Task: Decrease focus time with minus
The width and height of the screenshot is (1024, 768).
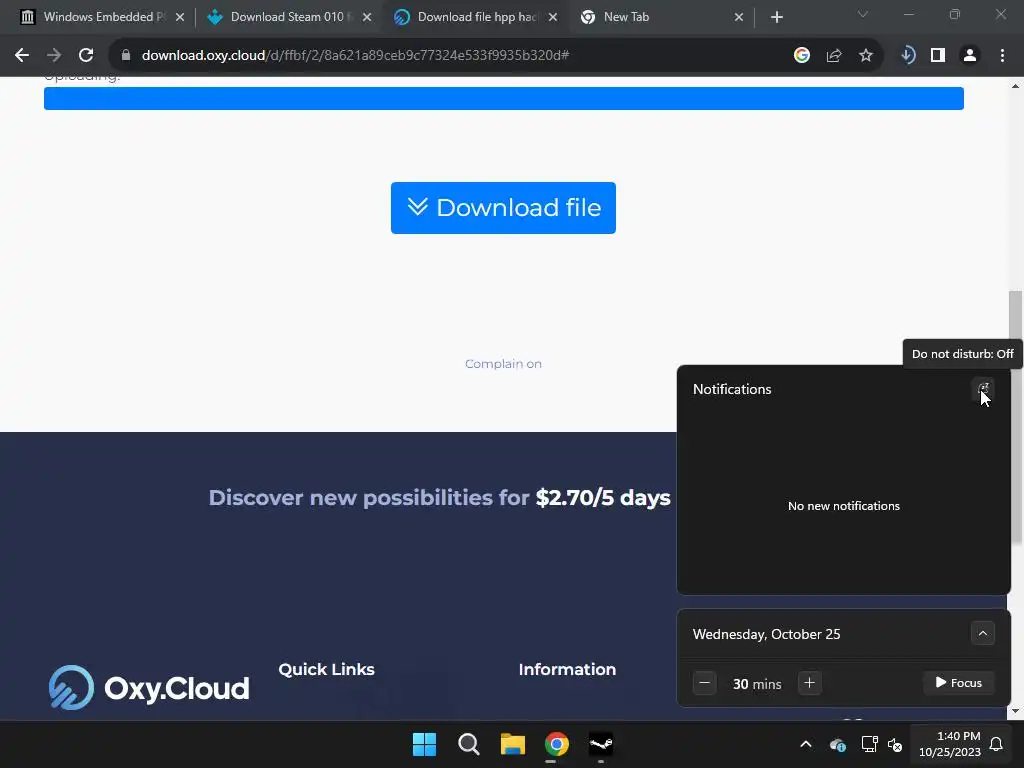Action: point(704,683)
